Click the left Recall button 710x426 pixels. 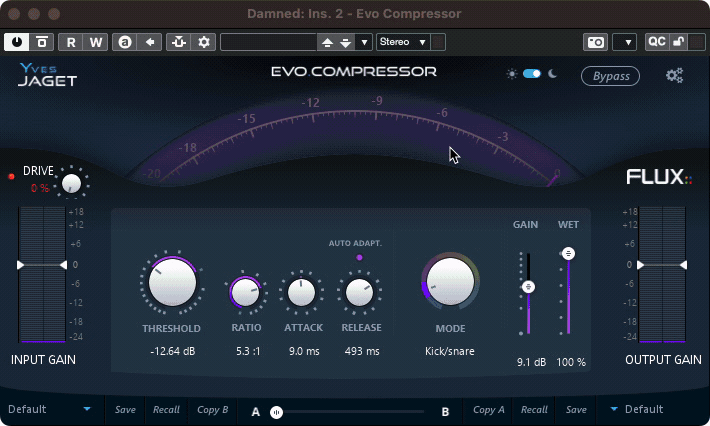(x=166, y=409)
